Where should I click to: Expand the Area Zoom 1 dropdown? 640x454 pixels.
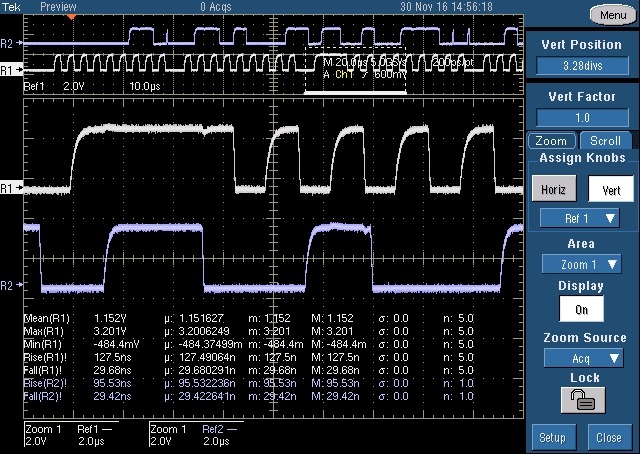(x=581, y=264)
